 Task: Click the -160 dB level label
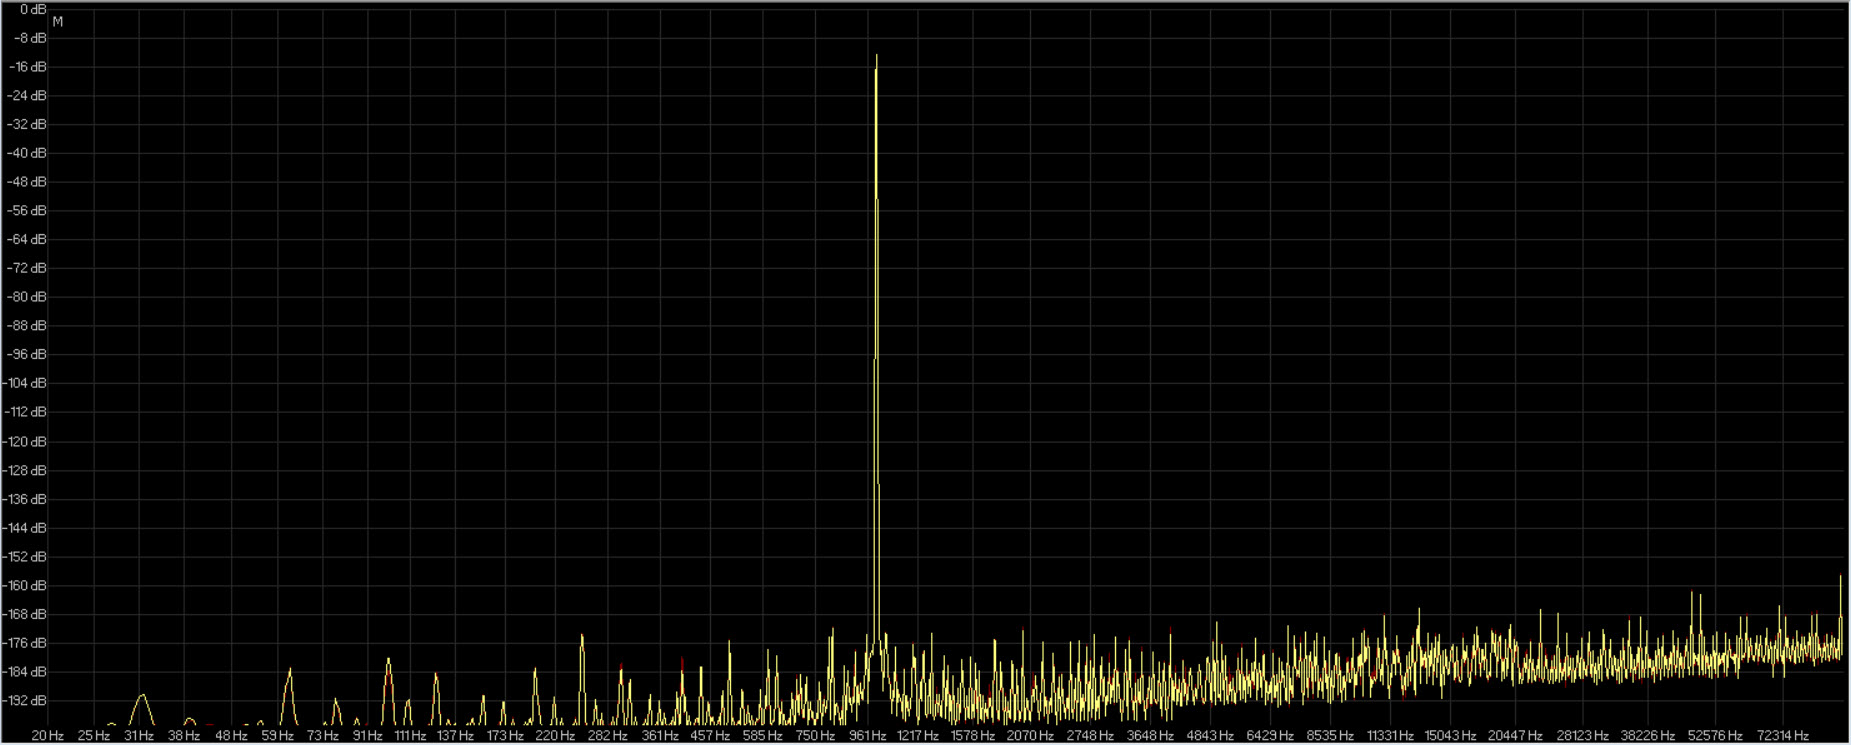tap(25, 585)
